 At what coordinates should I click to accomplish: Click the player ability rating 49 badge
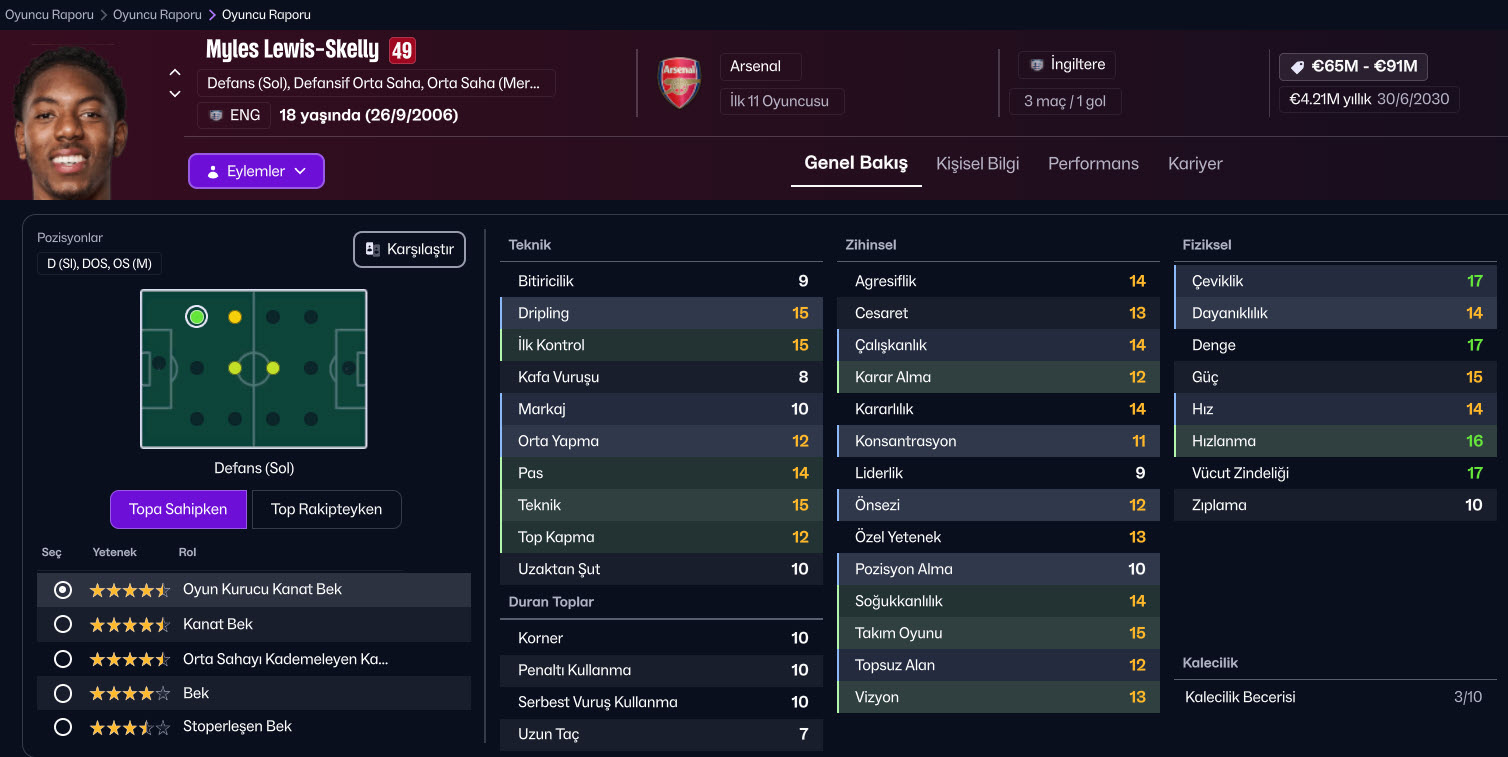pyautogui.click(x=402, y=50)
